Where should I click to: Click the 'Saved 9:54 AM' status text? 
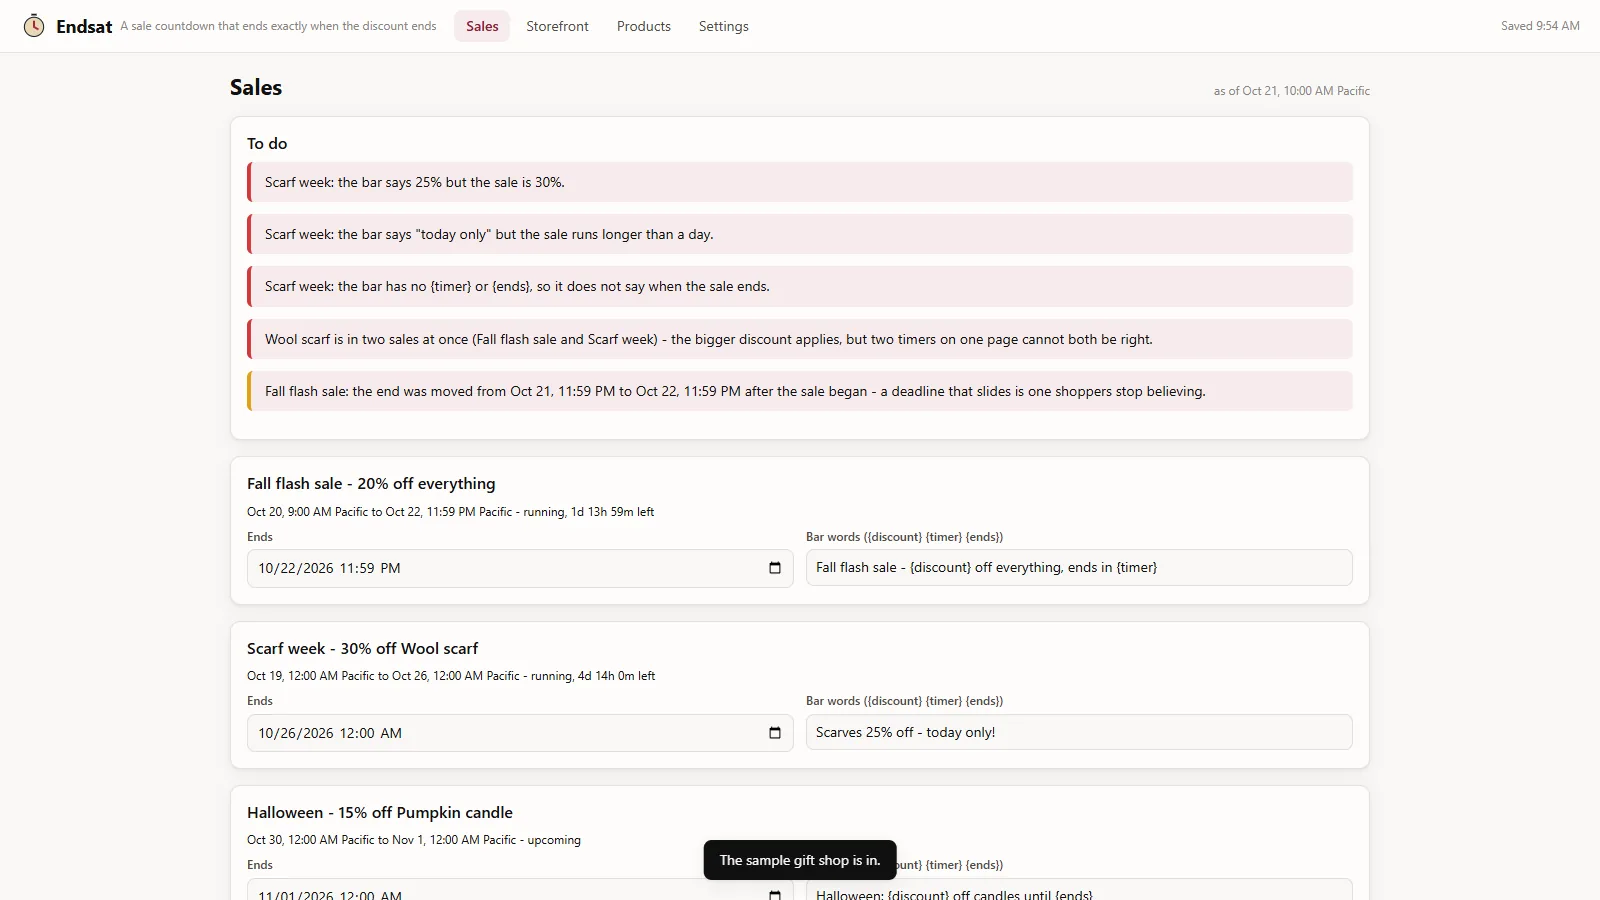tap(1540, 26)
